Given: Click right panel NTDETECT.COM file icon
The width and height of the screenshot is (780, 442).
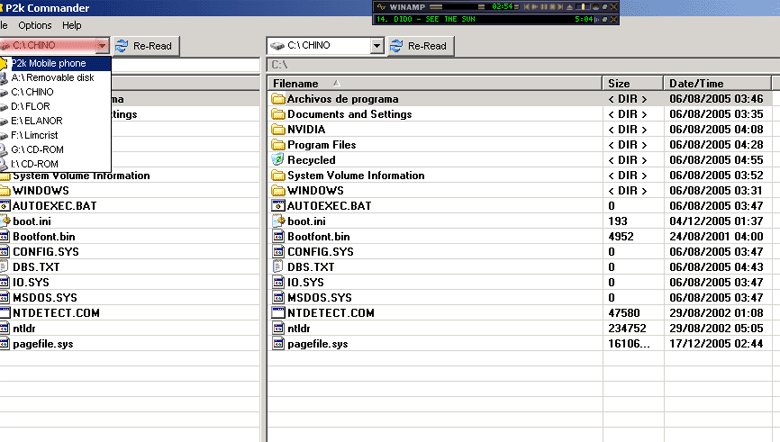Looking at the screenshot, I should click(x=278, y=313).
